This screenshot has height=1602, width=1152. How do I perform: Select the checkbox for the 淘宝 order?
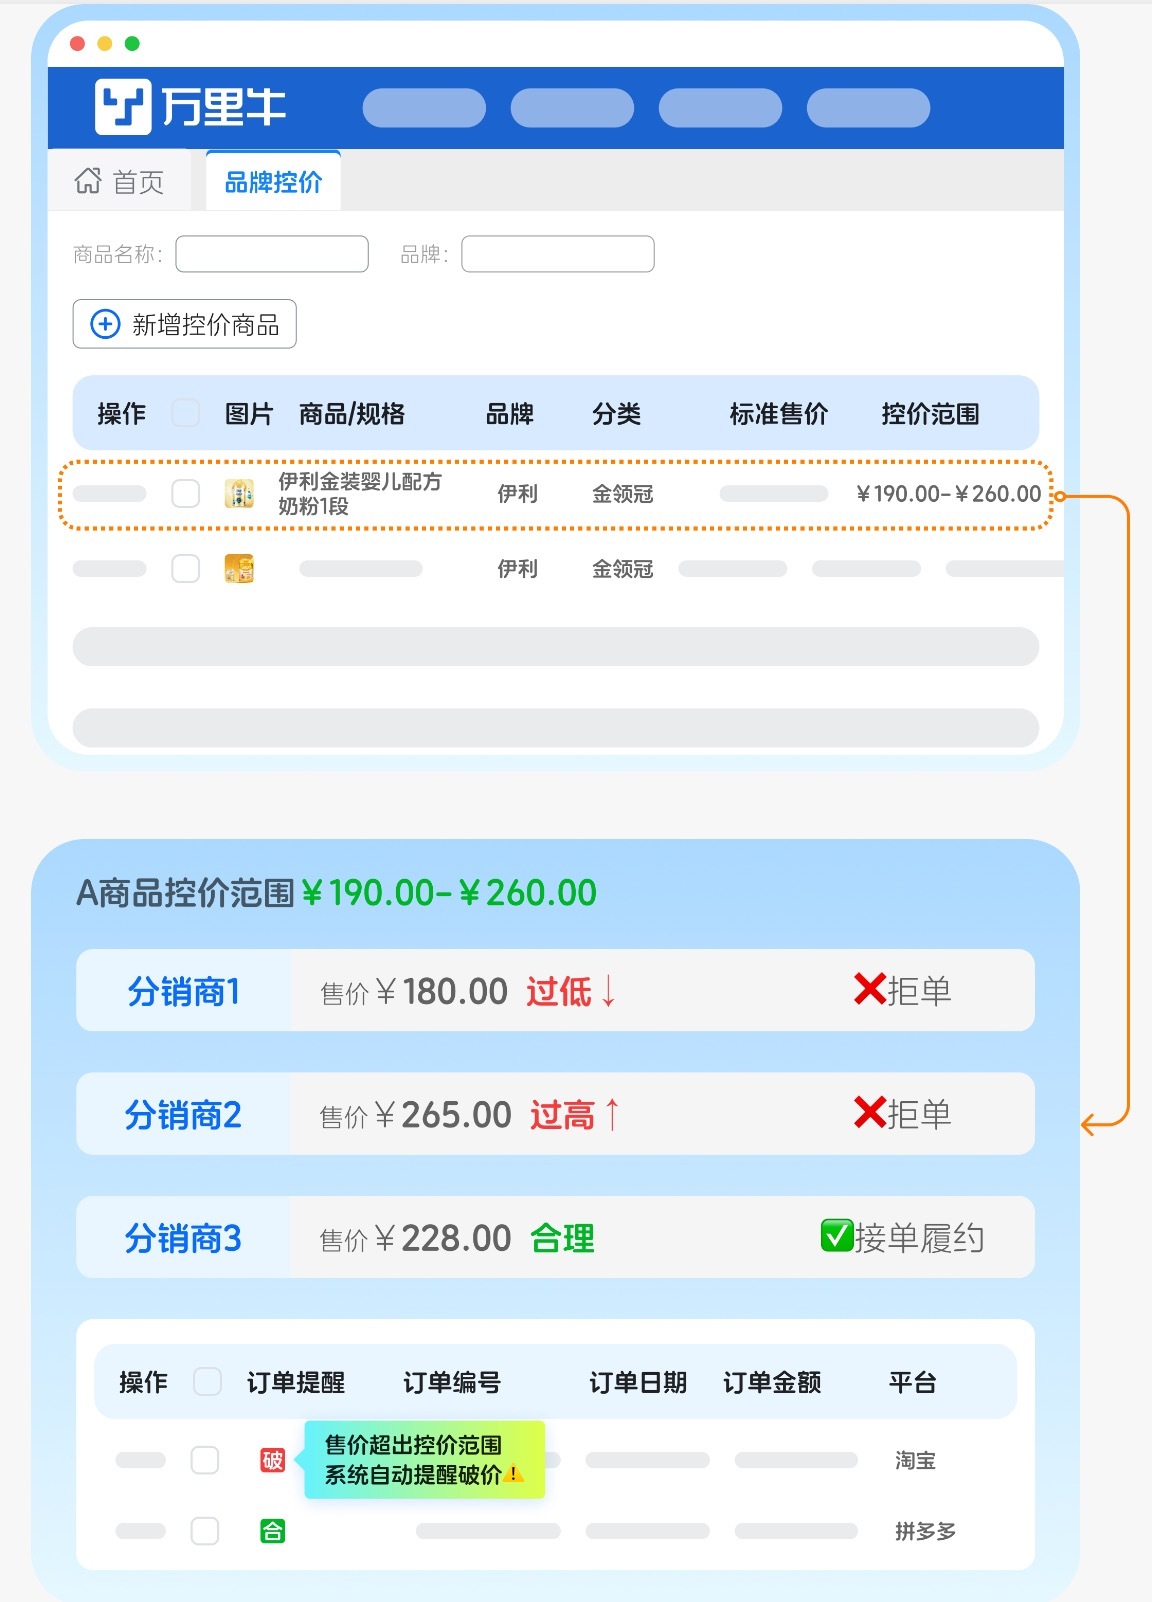tap(205, 1460)
